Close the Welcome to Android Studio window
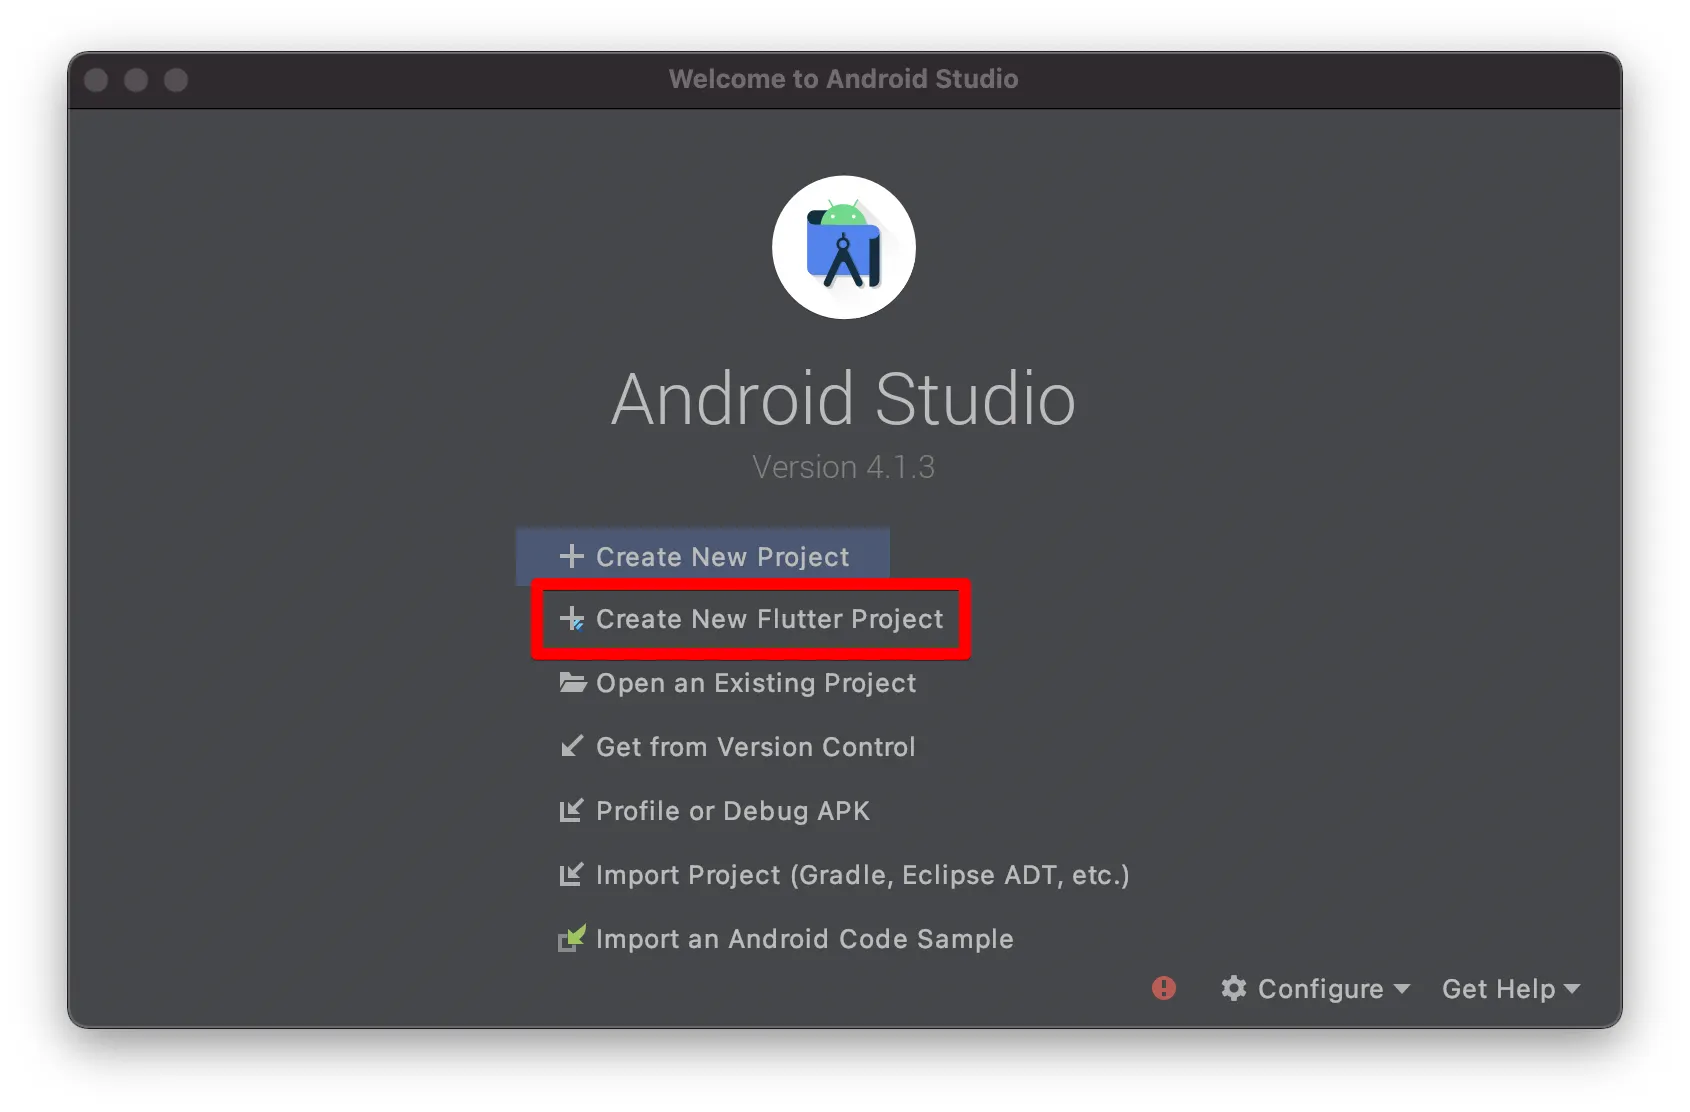Image resolution: width=1690 pixels, height=1112 pixels. click(96, 80)
